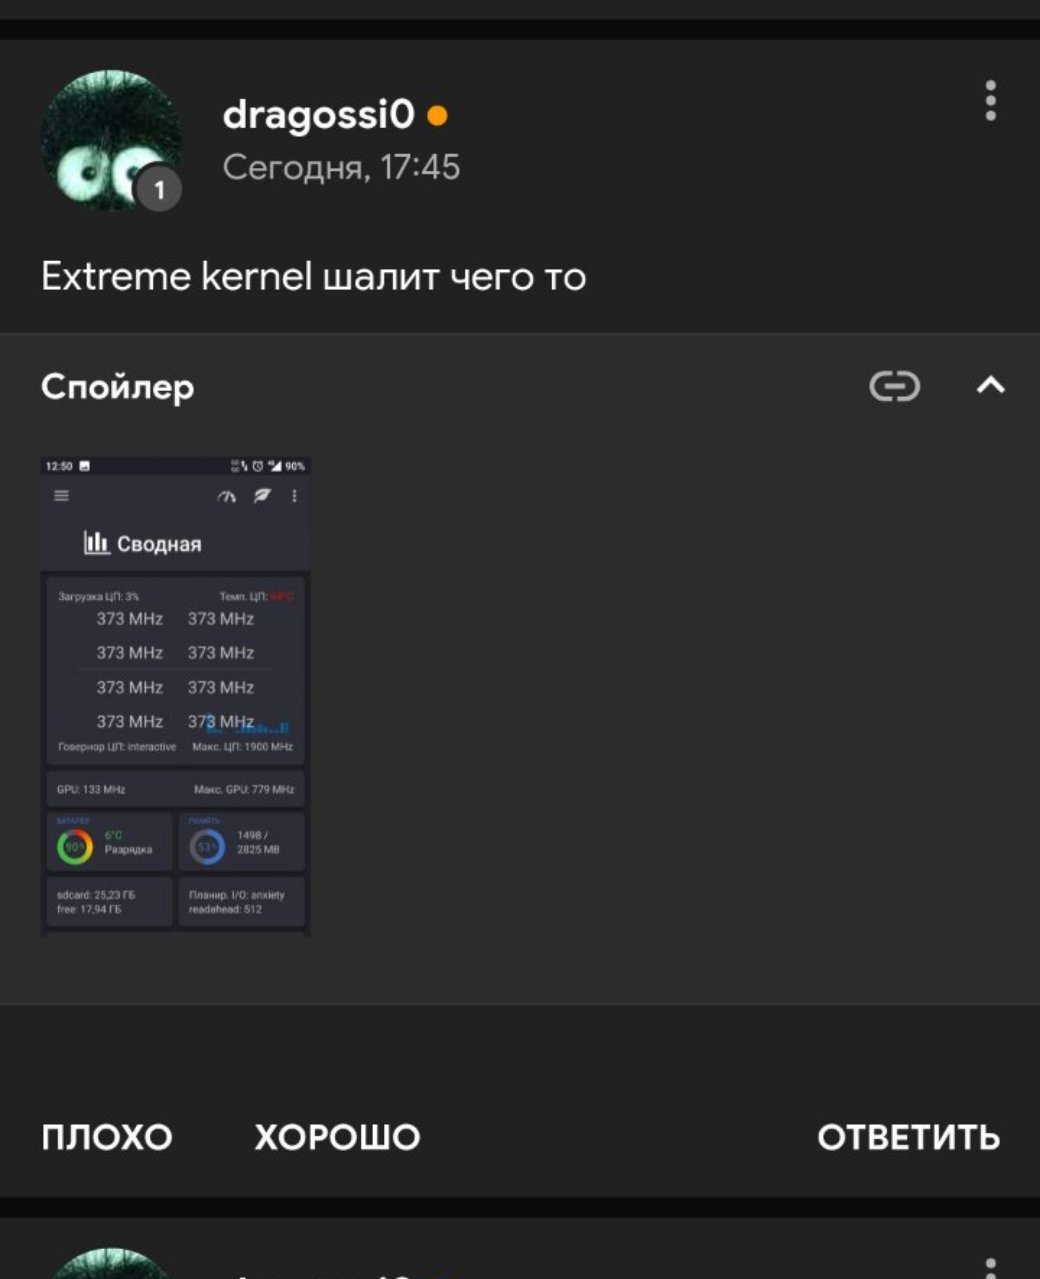This screenshot has width=1040, height=1279.
Task: Open the attached kernel screenshot thumbnail
Action: (175, 697)
